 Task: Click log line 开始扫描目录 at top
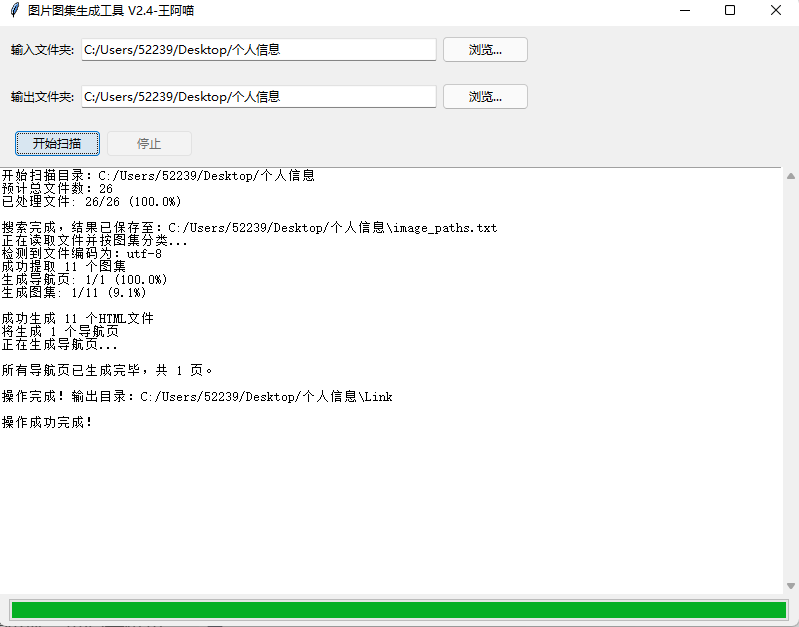point(158,176)
